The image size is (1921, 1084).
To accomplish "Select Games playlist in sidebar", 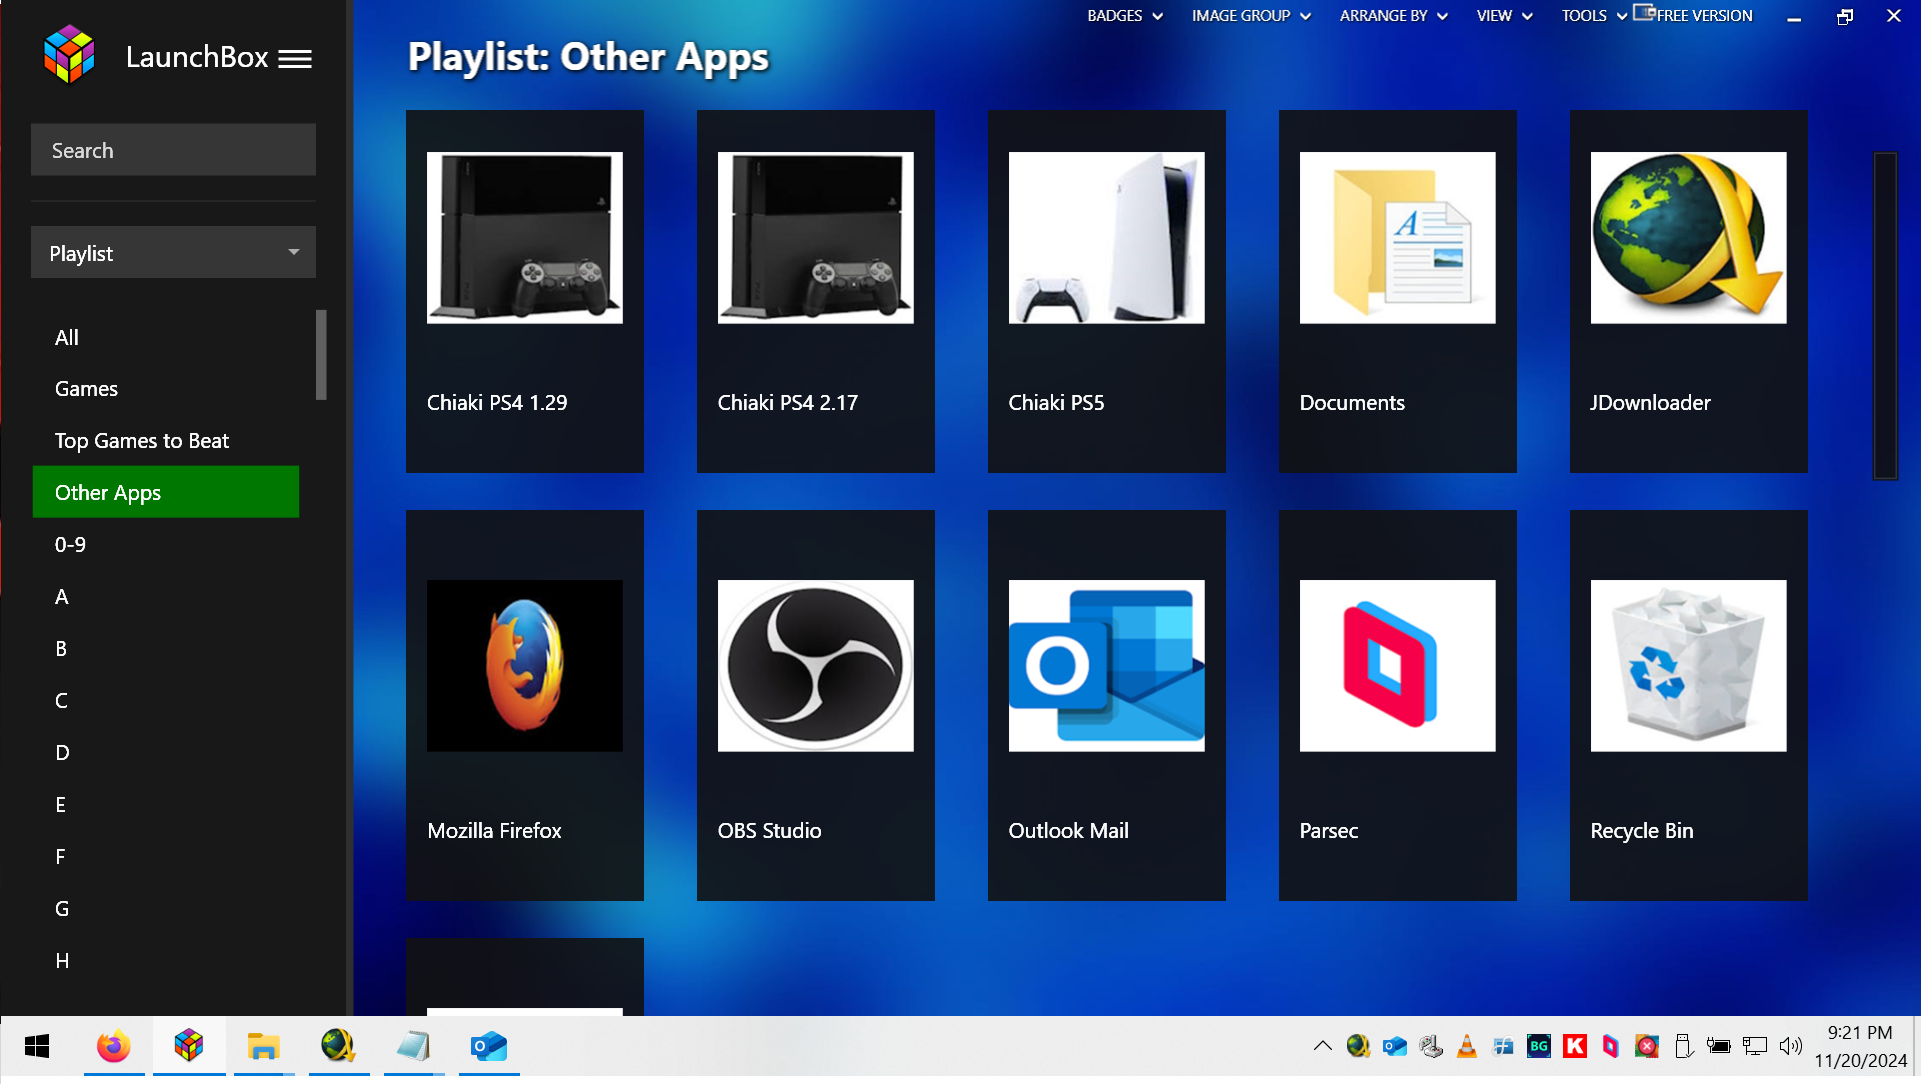I will coord(166,388).
